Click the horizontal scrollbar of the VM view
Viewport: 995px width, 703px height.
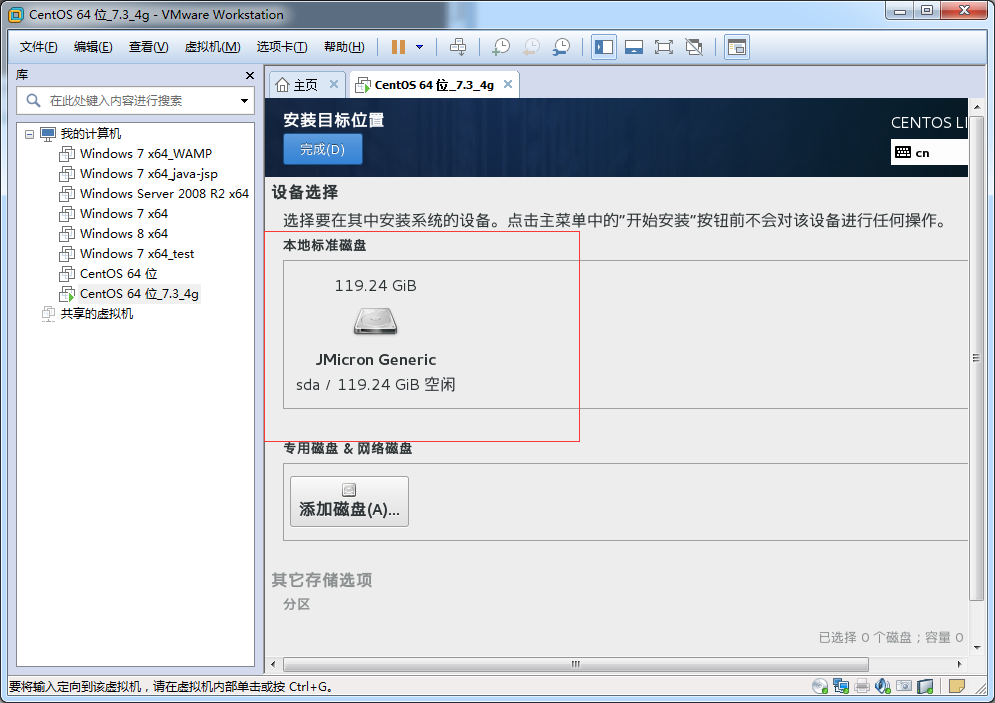(x=576, y=664)
